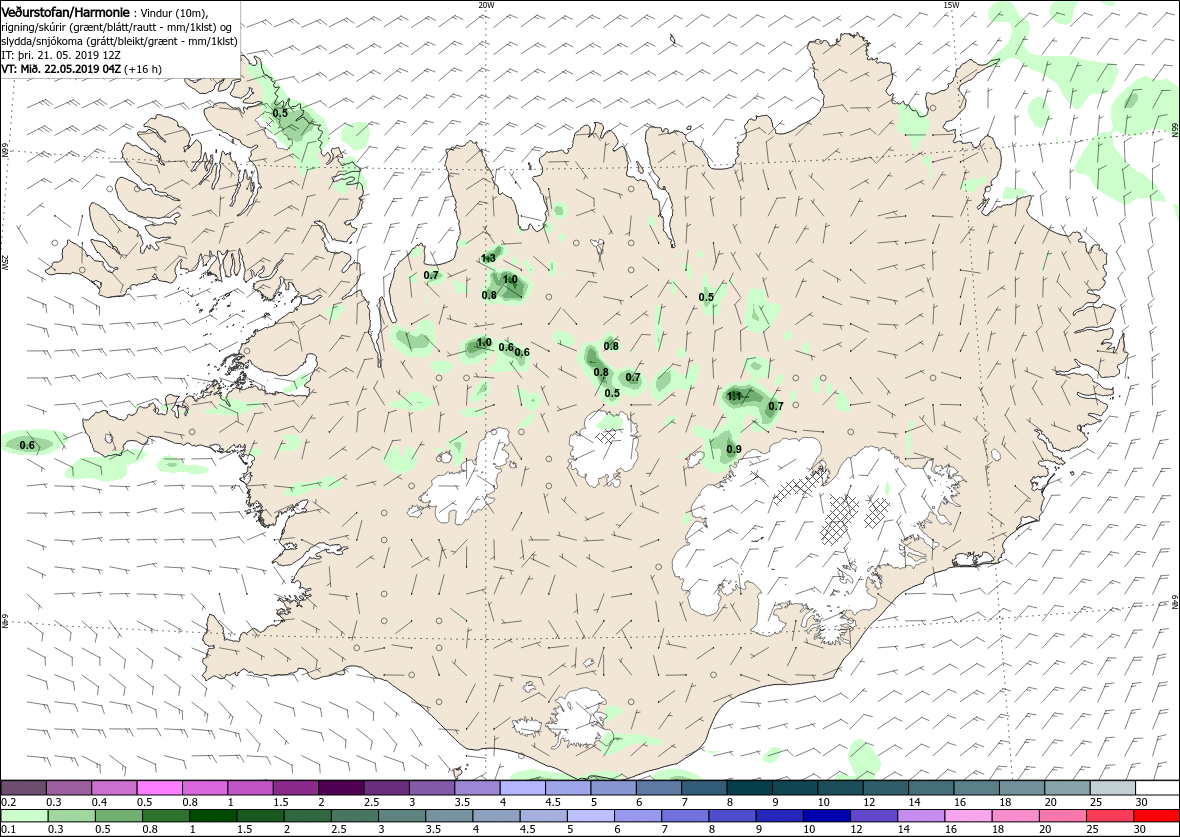1180x837 pixels.
Task: Select the bright red swatch ending the lower legend row
Action: (1156, 816)
